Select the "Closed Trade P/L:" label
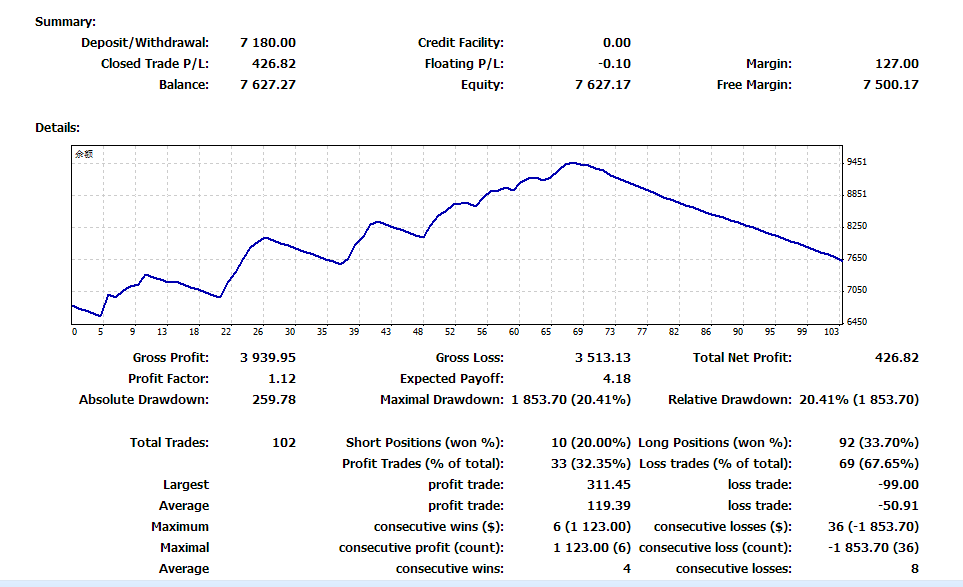Image resolution: width=963 pixels, height=587 pixels. pyautogui.click(x=155, y=63)
